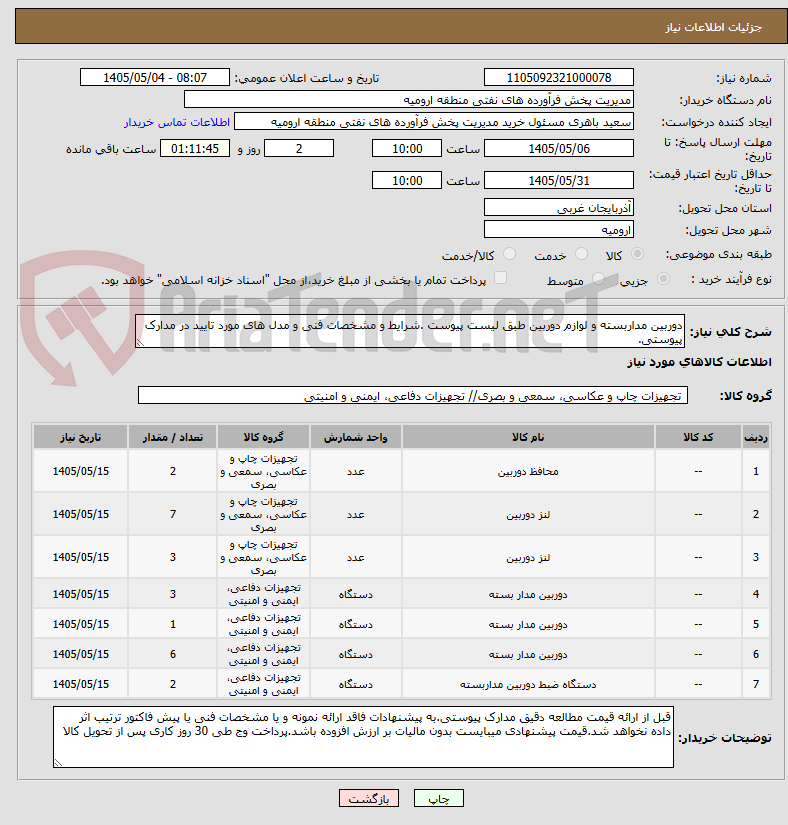Open اطلاعات تماس خریدار link

pos(177,122)
